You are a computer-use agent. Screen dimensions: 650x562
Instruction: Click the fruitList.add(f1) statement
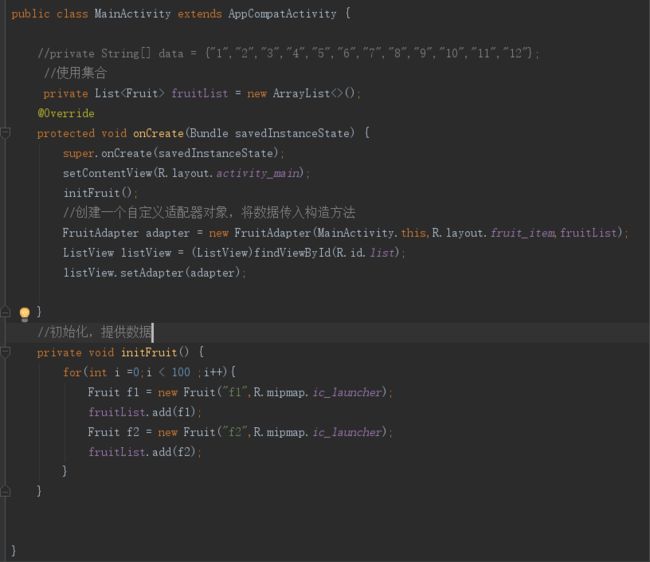pyautogui.click(x=145, y=412)
